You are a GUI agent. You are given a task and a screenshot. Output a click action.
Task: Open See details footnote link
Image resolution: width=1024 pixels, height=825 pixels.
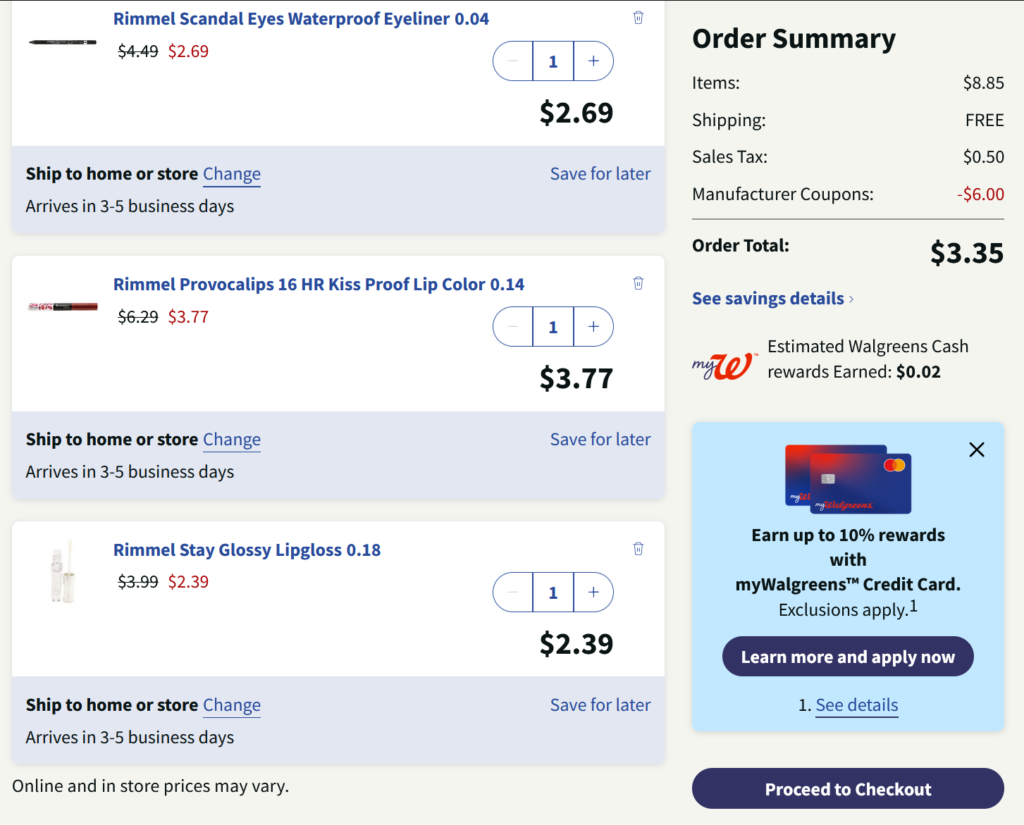[856, 705]
